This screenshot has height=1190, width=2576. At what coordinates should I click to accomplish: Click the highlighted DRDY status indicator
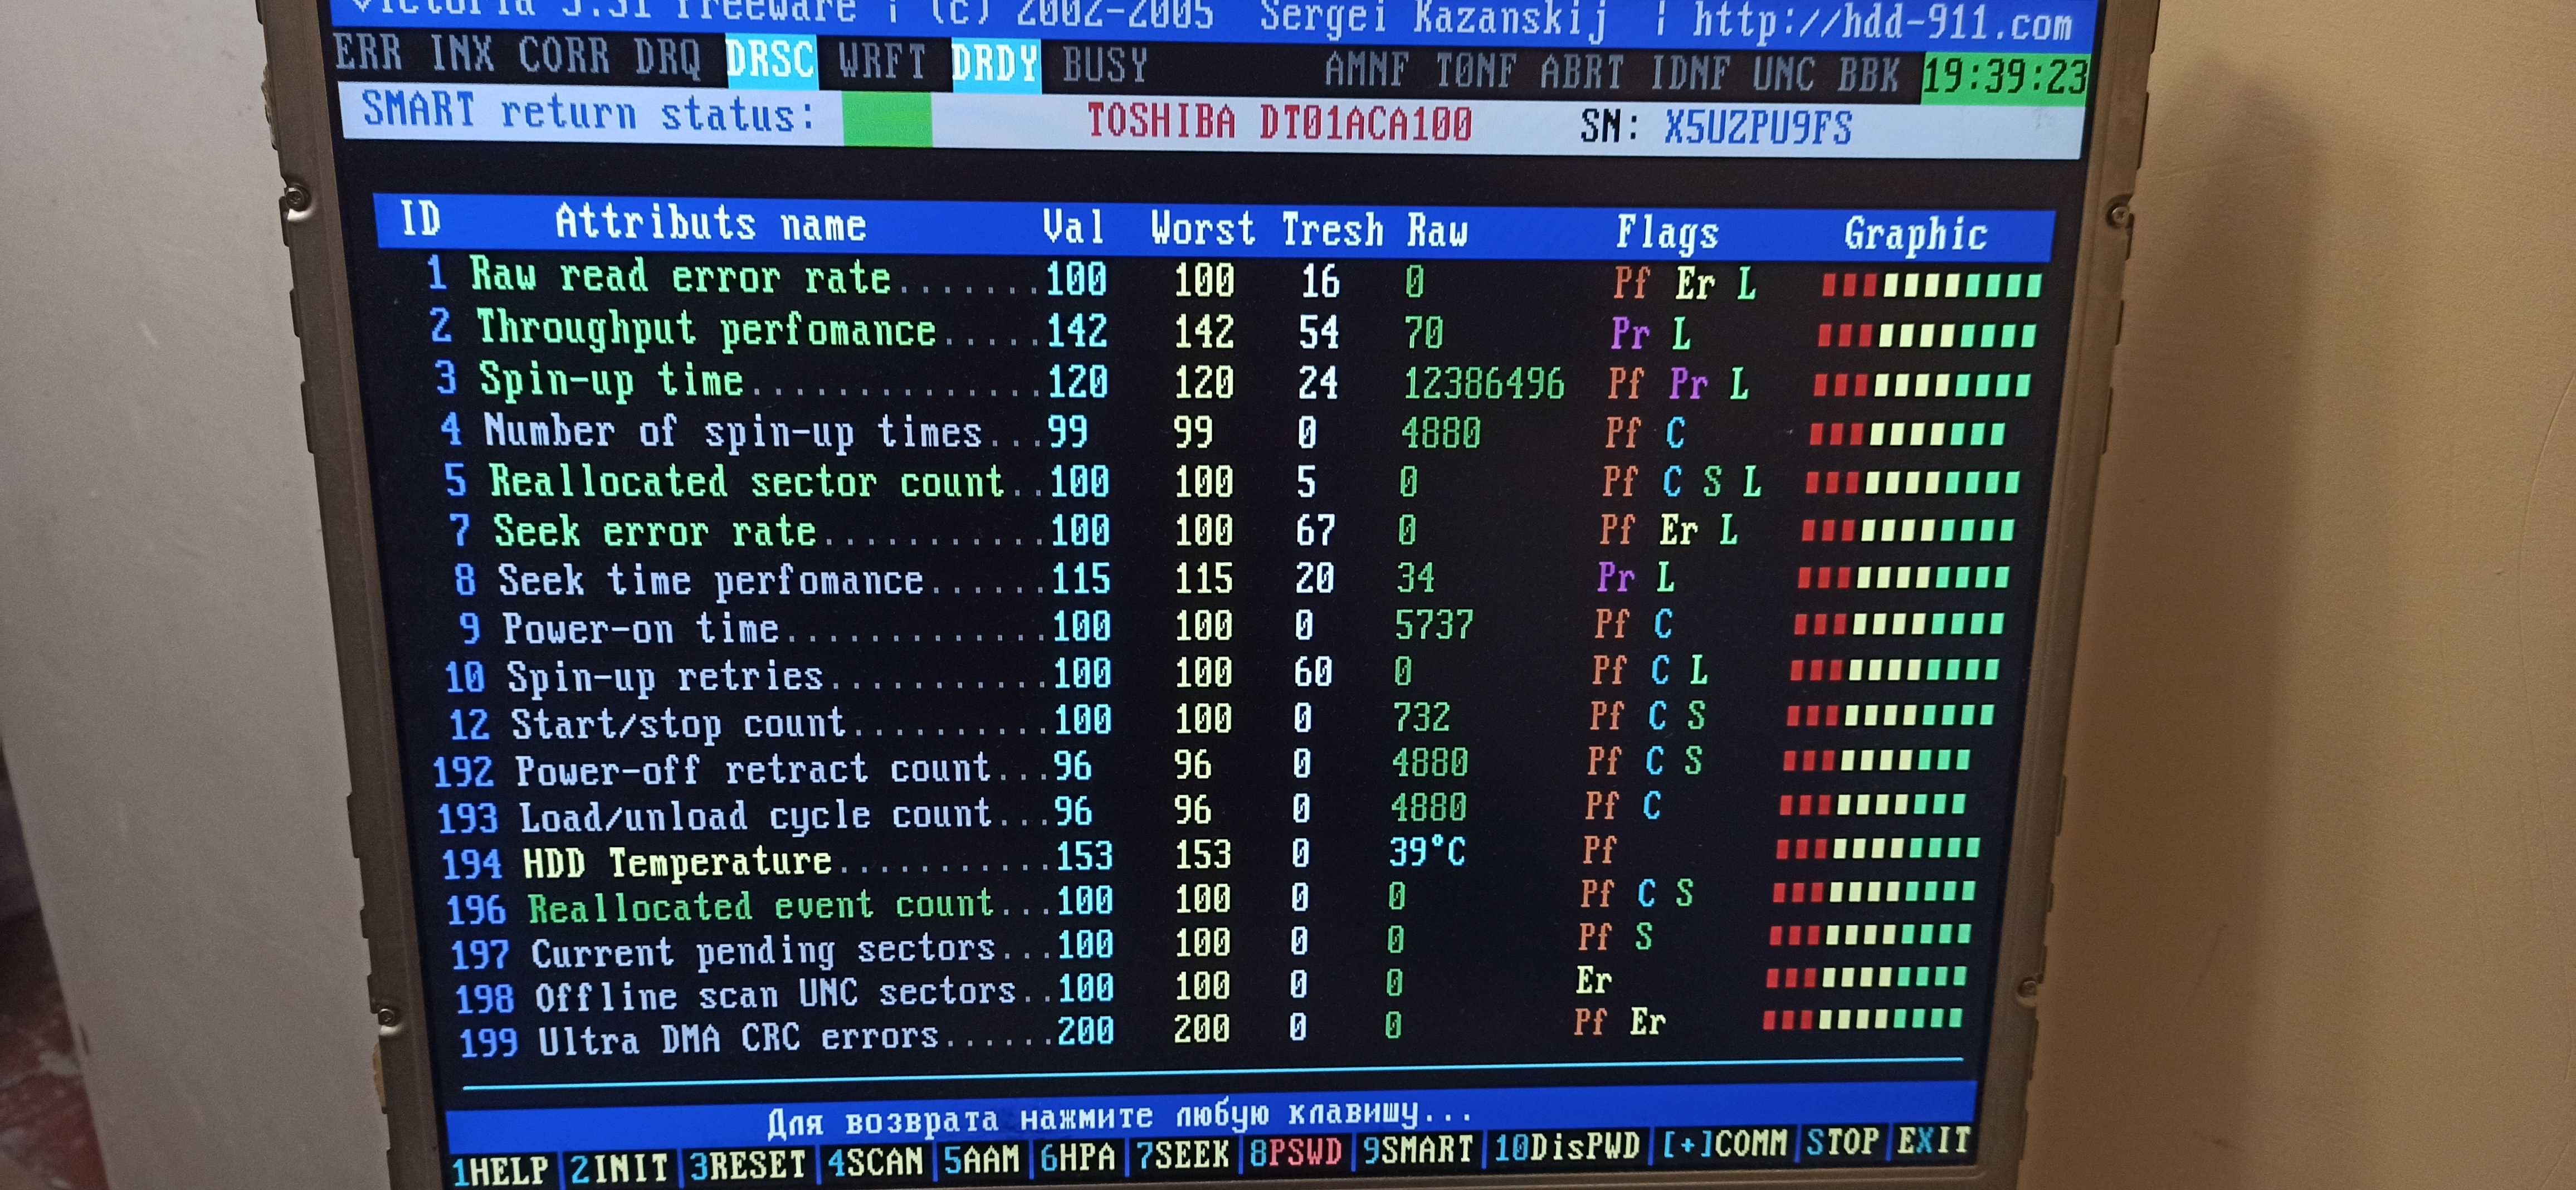(995, 64)
